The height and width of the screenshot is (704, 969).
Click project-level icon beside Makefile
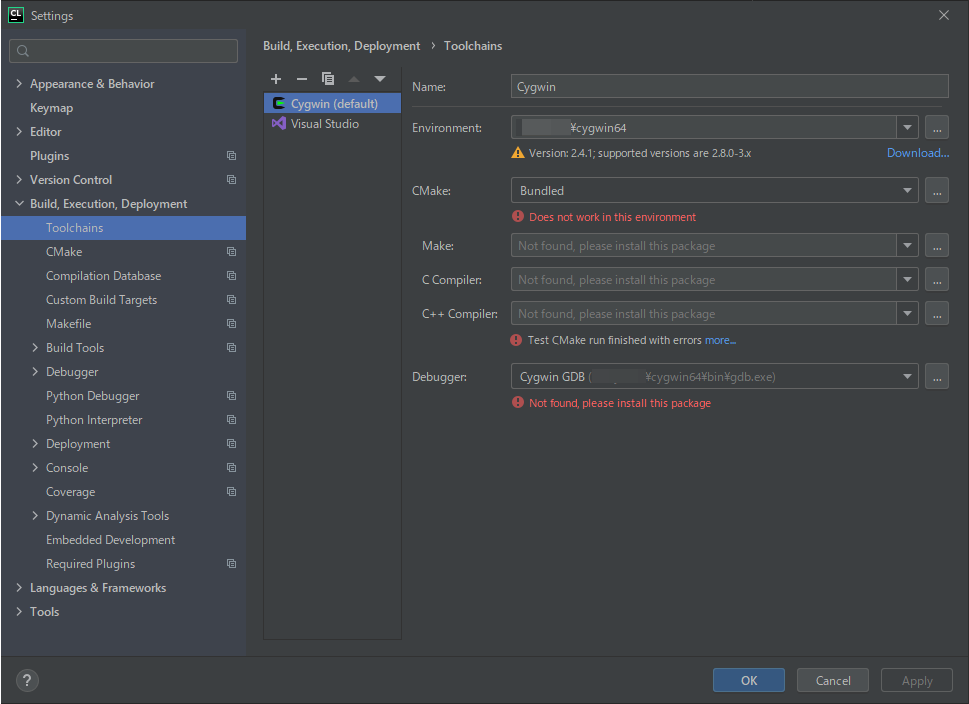(x=231, y=324)
